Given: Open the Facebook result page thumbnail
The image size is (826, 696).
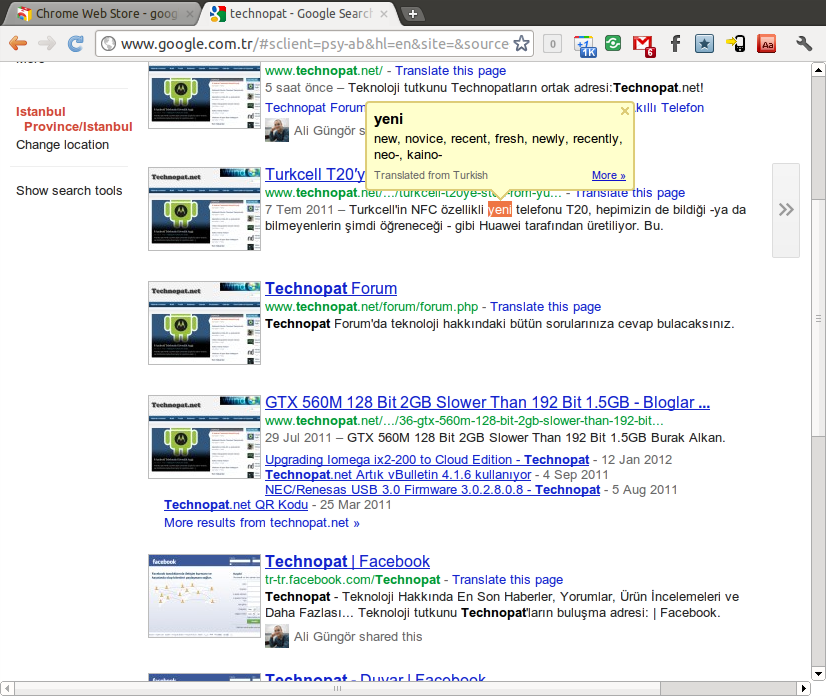Looking at the screenshot, I should pyautogui.click(x=204, y=596).
